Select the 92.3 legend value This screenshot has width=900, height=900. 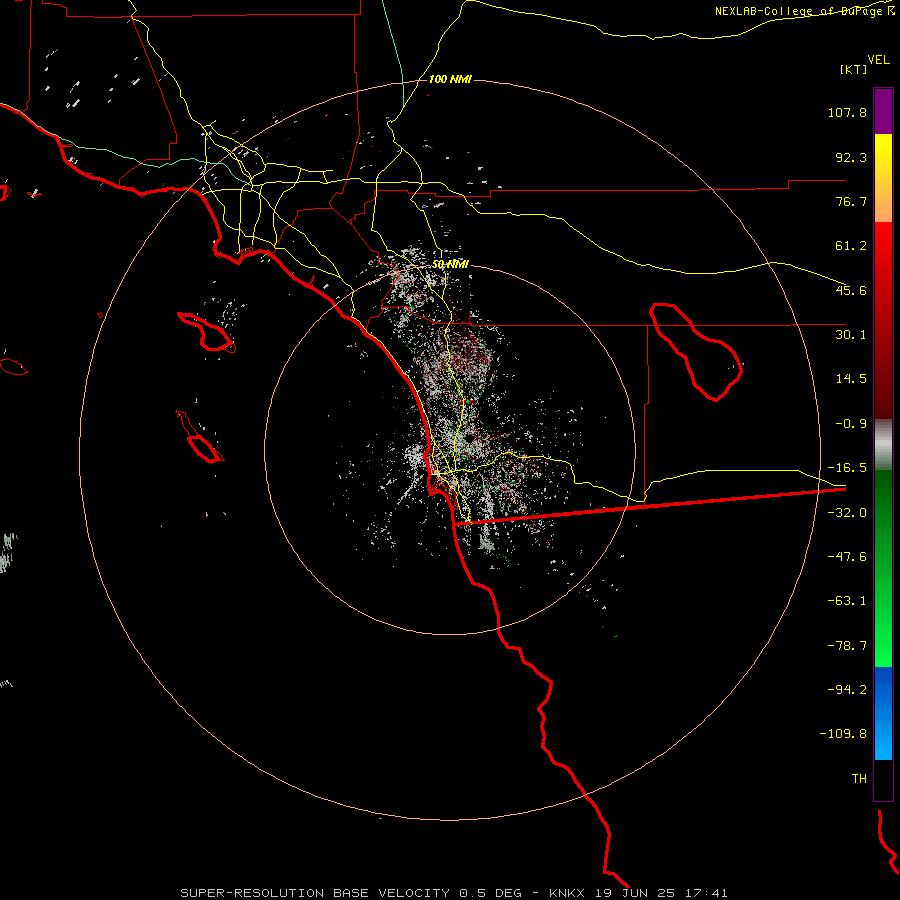pyautogui.click(x=851, y=157)
